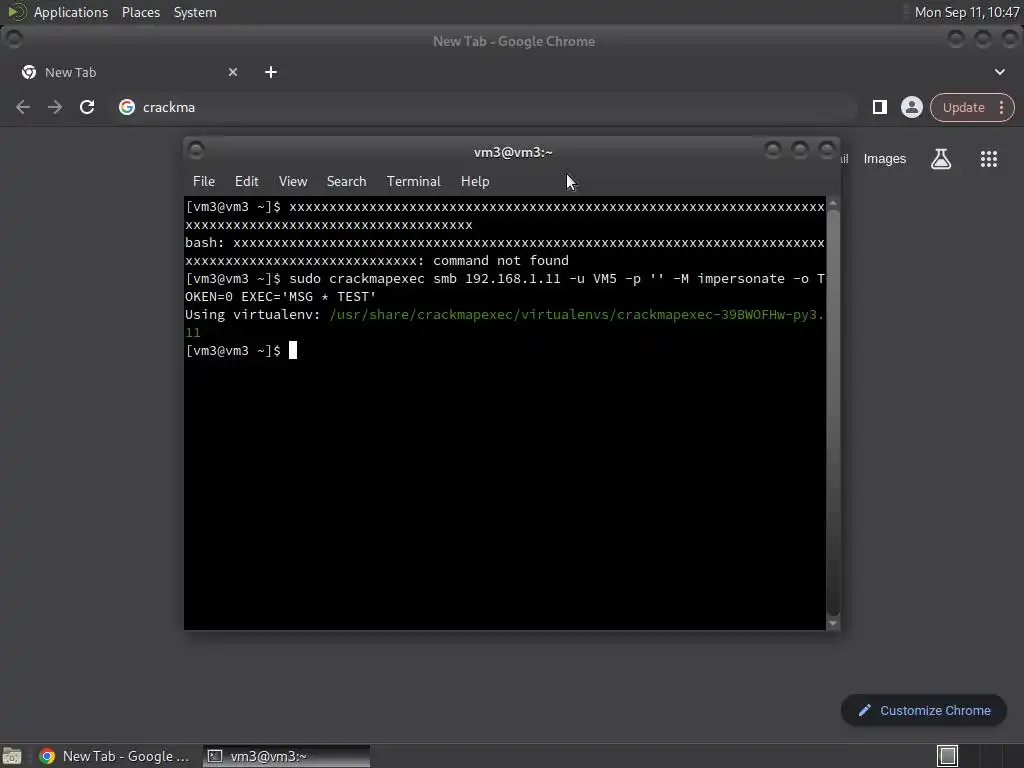Screen dimensions: 1024x768
Task: Click terminal scrollbar up arrow
Action: click(x=833, y=204)
